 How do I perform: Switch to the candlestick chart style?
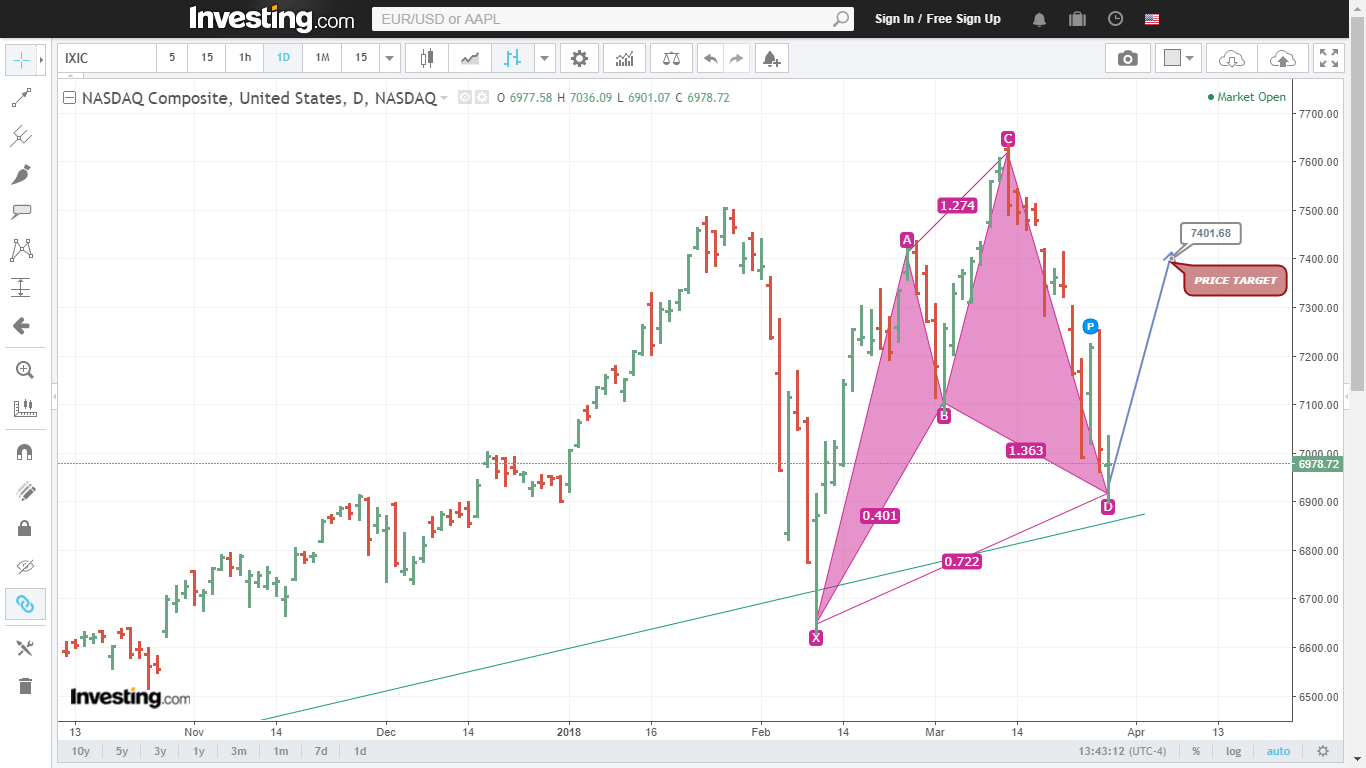pos(427,58)
